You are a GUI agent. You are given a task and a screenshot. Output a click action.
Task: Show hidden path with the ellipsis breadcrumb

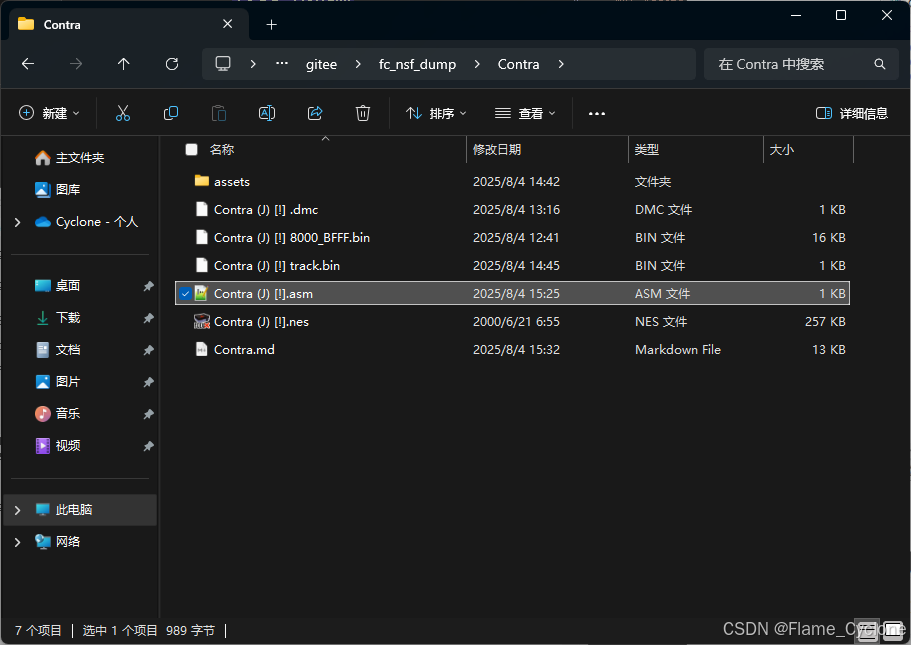click(282, 64)
